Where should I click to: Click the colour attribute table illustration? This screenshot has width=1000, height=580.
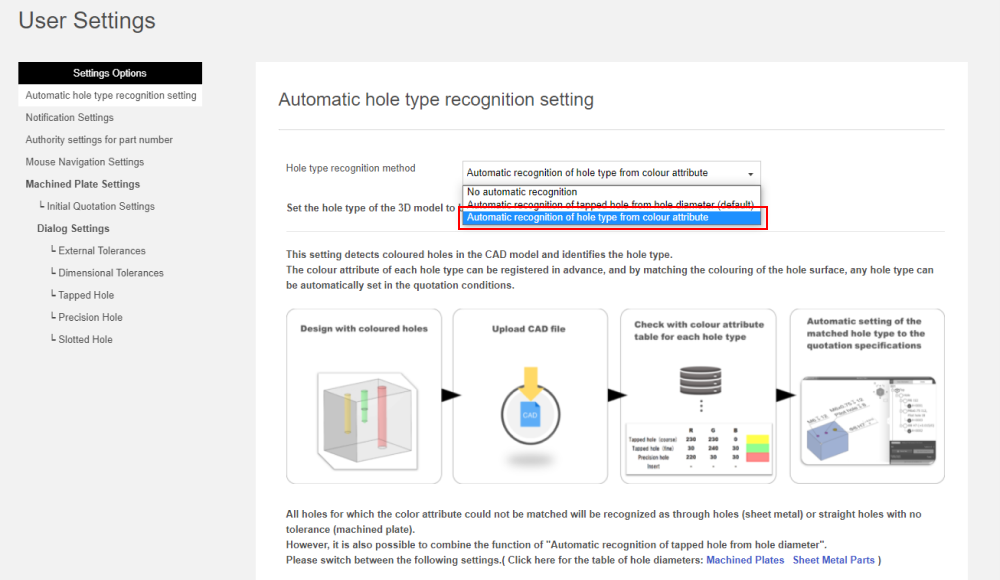(698, 396)
